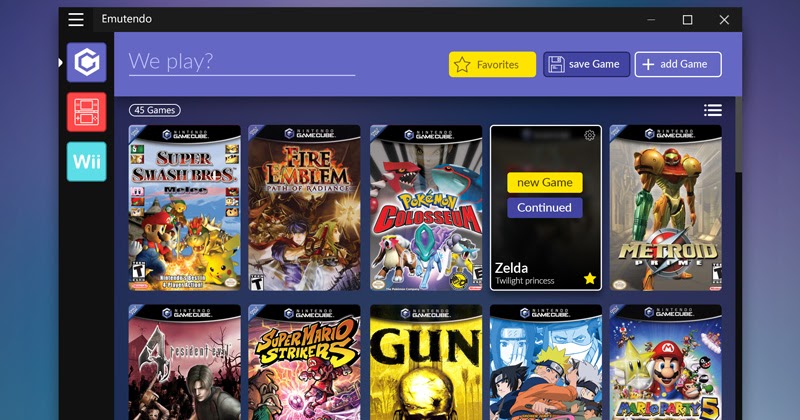Click the Favorites button
The height and width of the screenshot is (420, 800).
(492, 64)
